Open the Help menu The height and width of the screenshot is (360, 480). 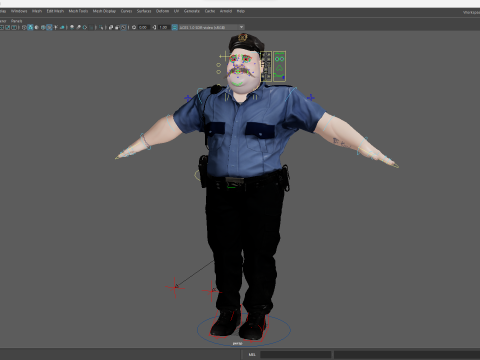(241, 11)
